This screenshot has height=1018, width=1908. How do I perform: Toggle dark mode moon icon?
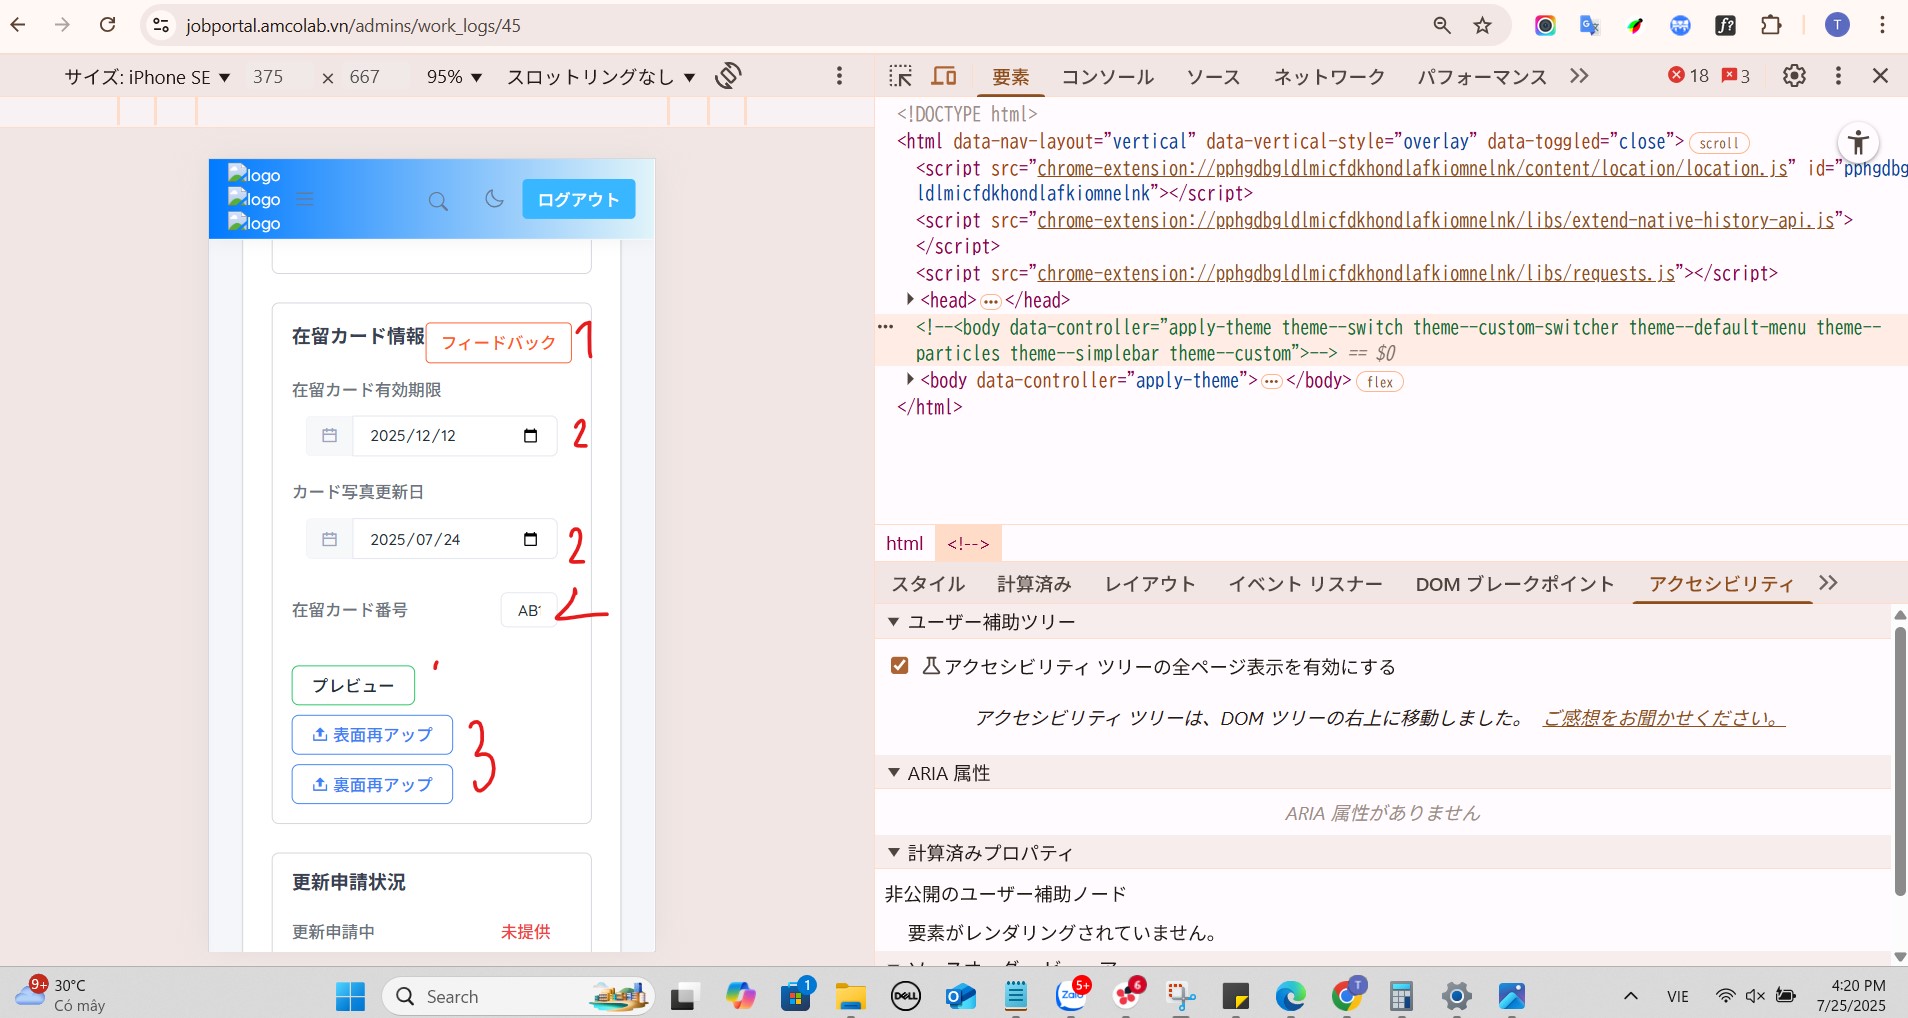pos(494,199)
